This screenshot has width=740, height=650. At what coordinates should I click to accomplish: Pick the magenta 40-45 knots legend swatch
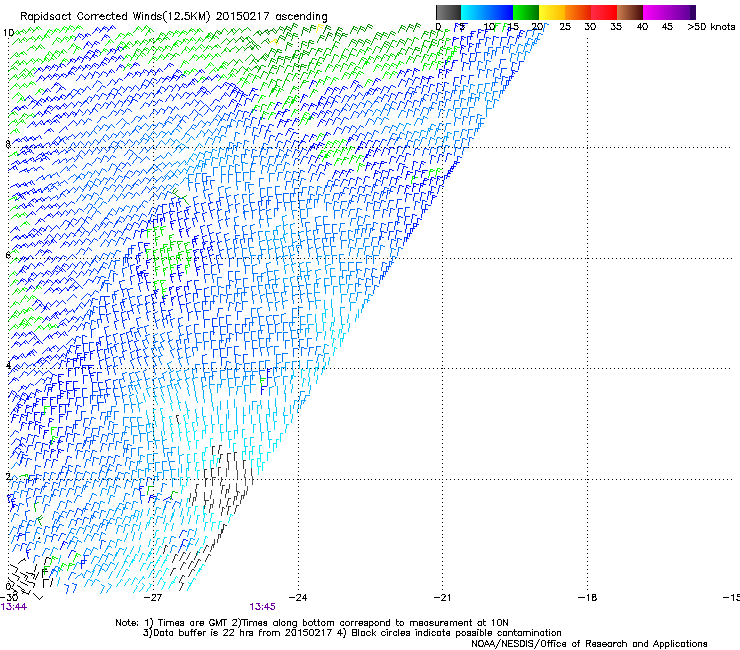click(656, 12)
